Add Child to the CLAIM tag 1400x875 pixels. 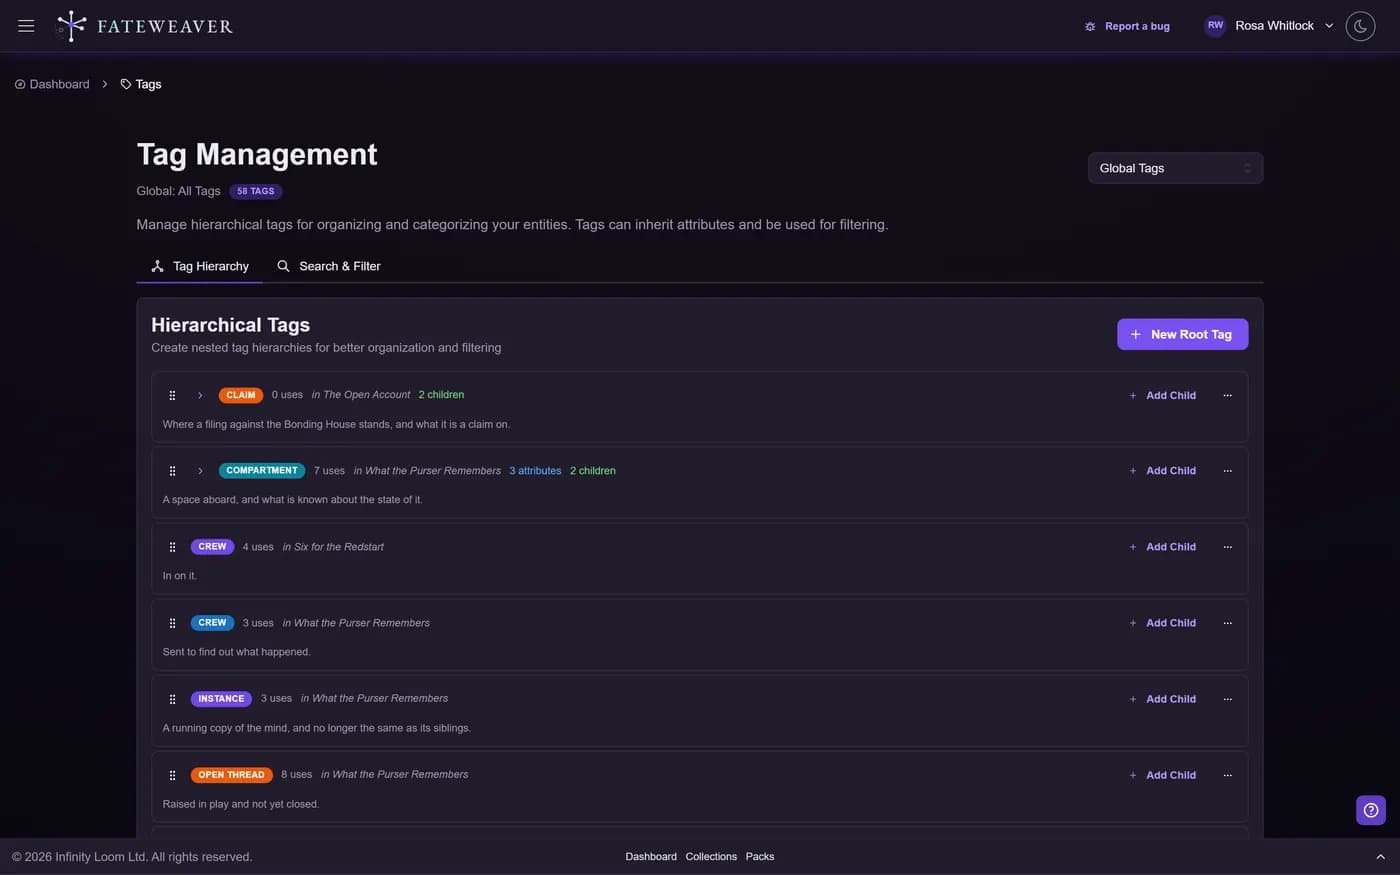click(x=1162, y=395)
